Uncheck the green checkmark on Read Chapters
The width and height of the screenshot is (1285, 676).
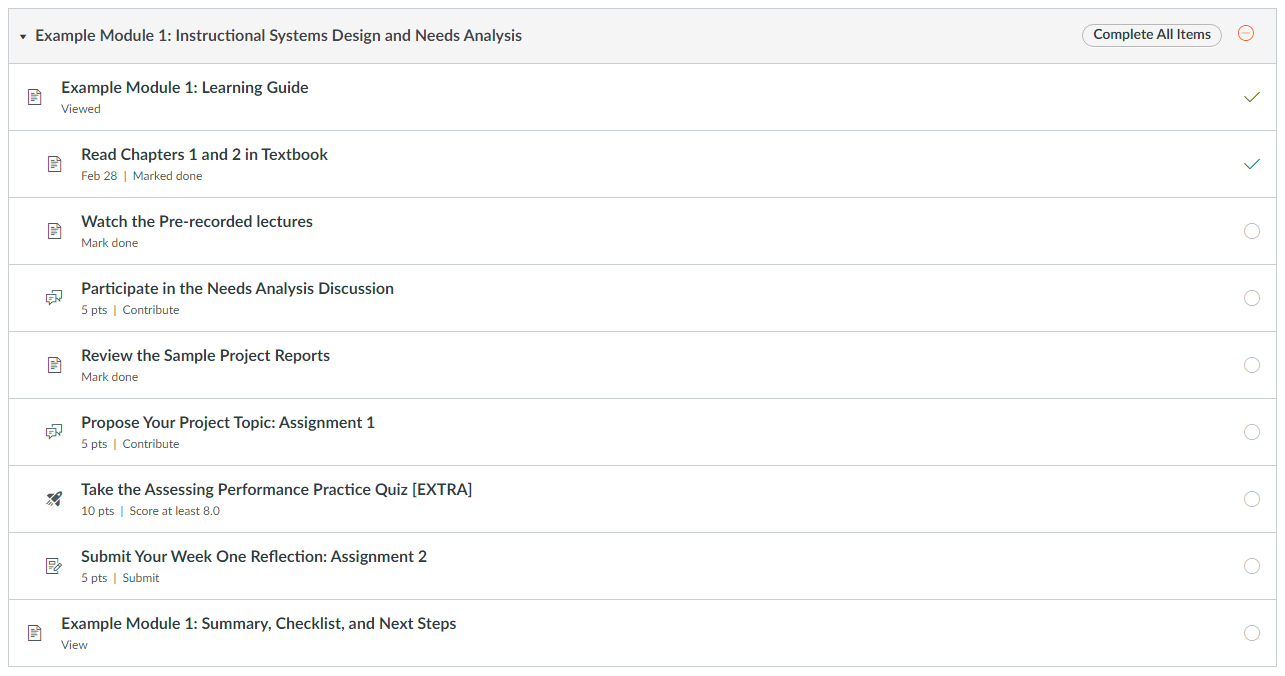click(1252, 163)
